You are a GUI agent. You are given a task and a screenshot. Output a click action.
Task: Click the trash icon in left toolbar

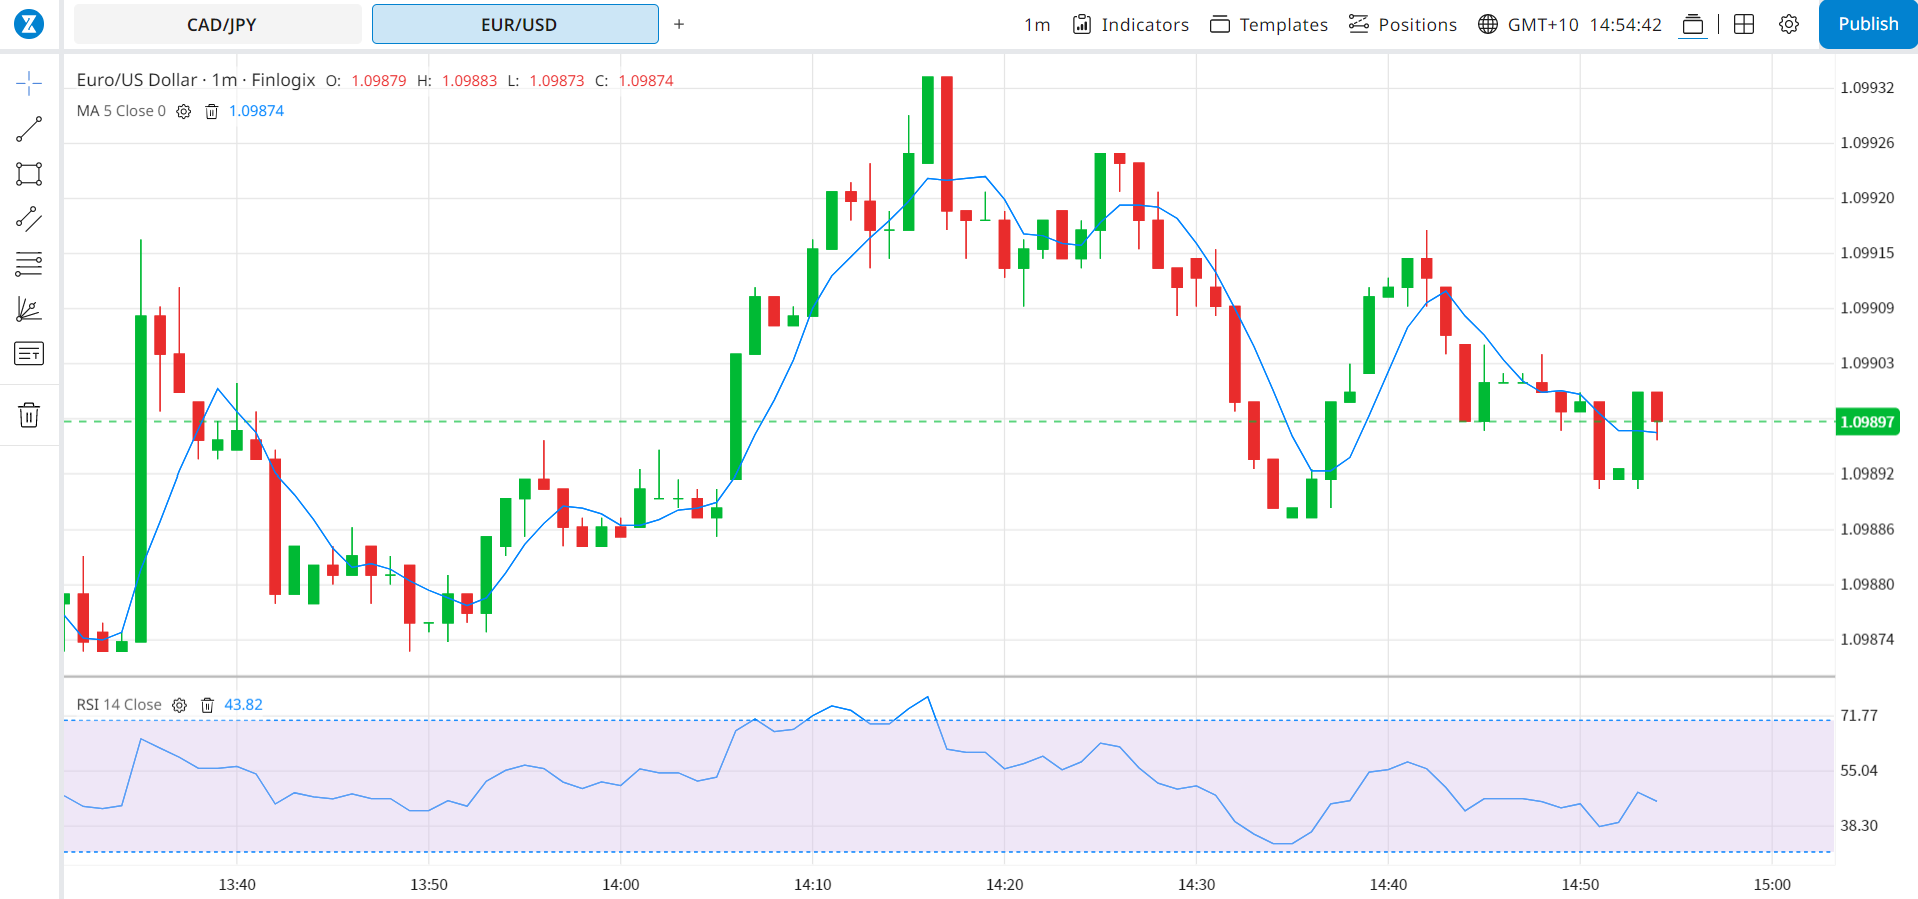click(29, 415)
